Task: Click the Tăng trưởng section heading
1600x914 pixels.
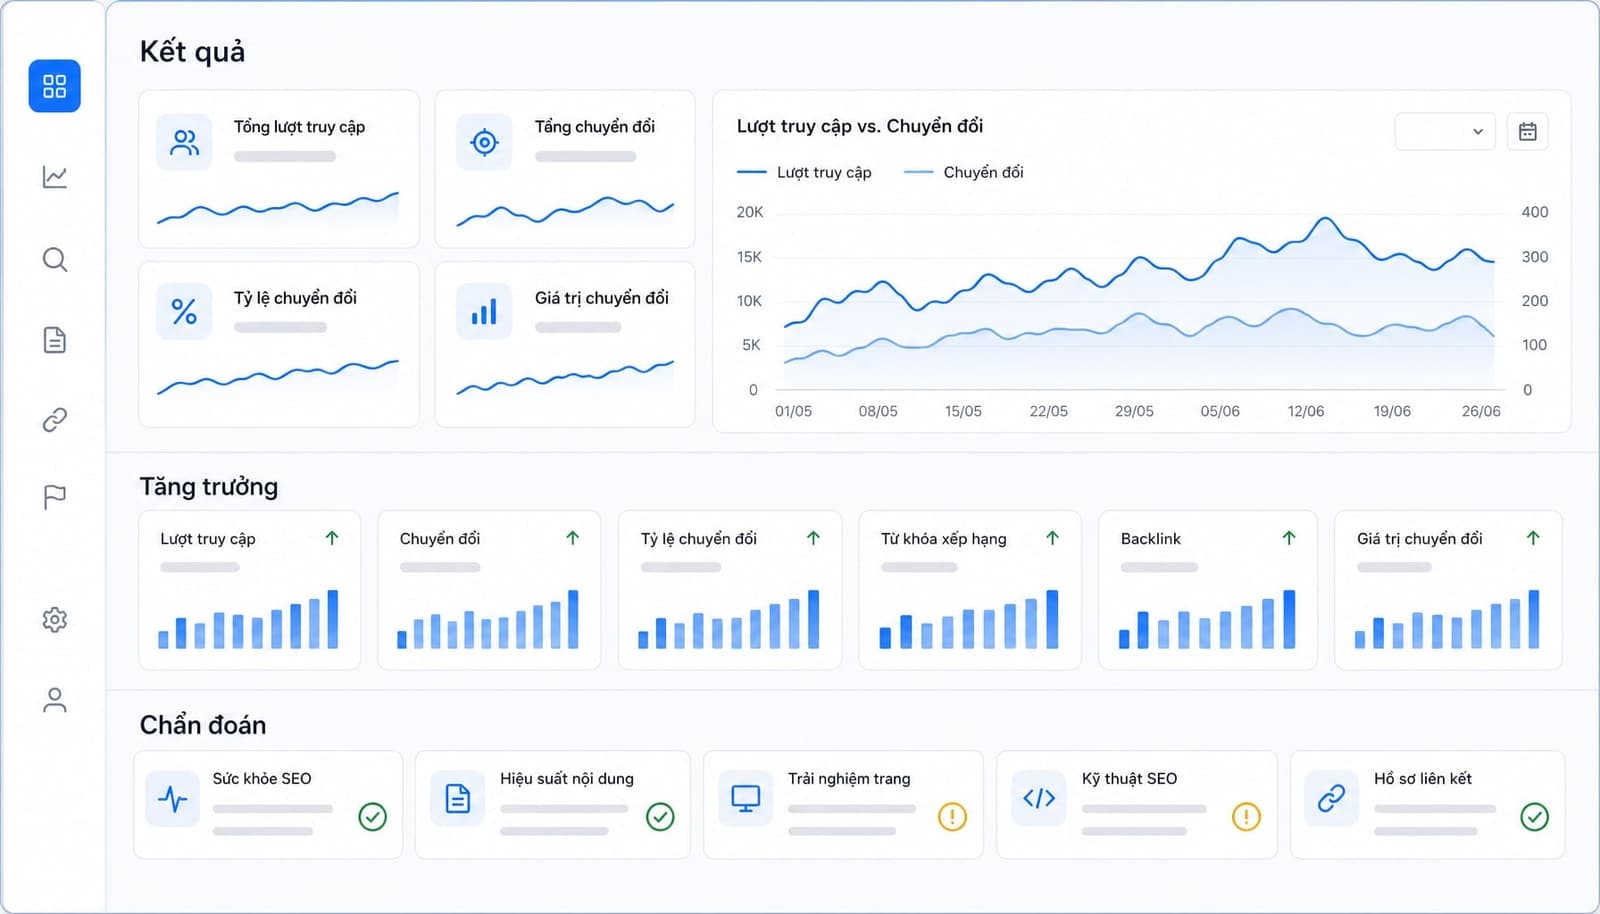Action: 209,487
